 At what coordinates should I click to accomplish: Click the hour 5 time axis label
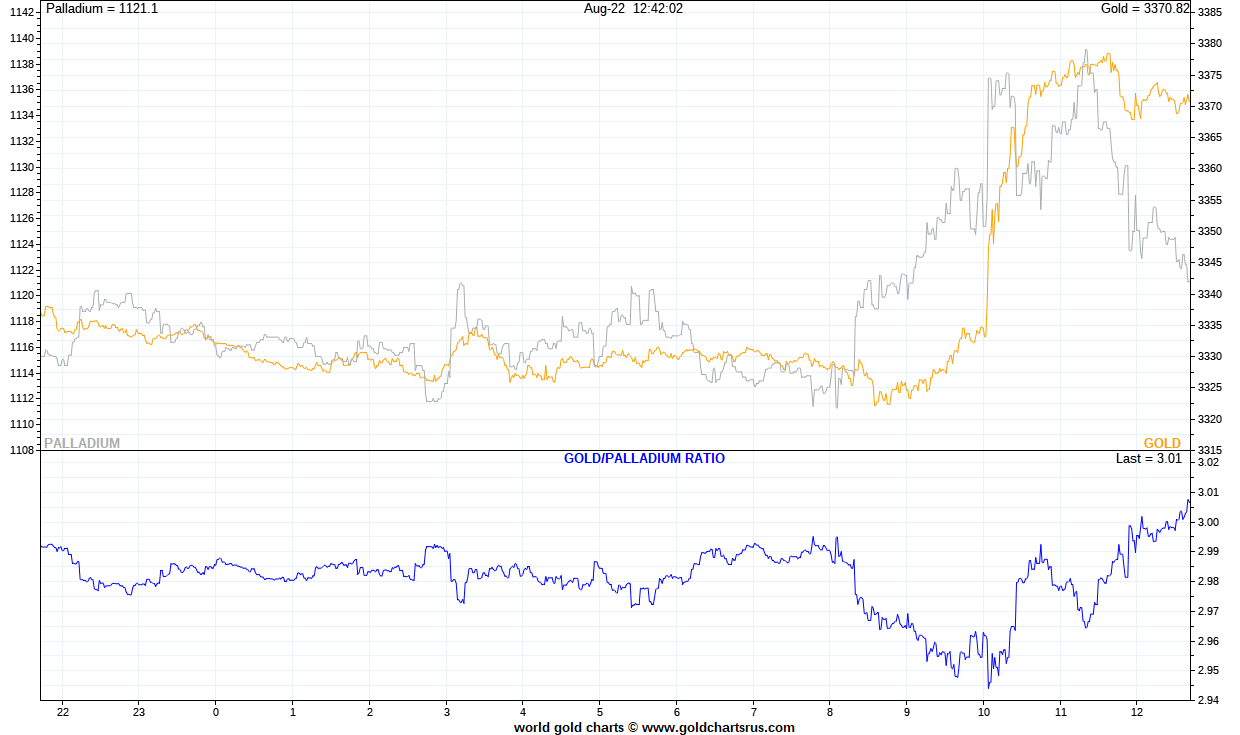(600, 712)
